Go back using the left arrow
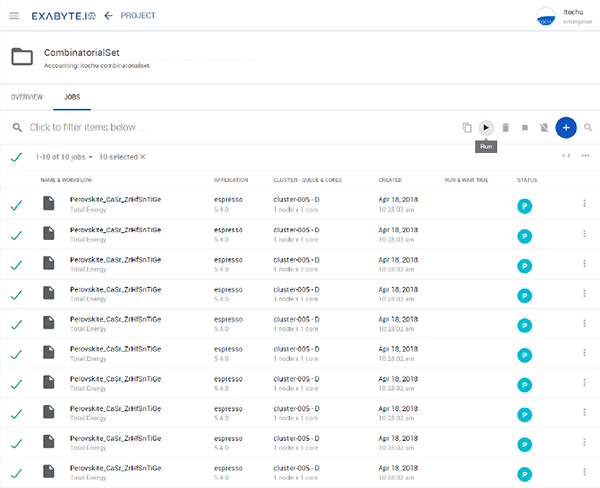This screenshot has width=600, height=488. click(x=109, y=16)
